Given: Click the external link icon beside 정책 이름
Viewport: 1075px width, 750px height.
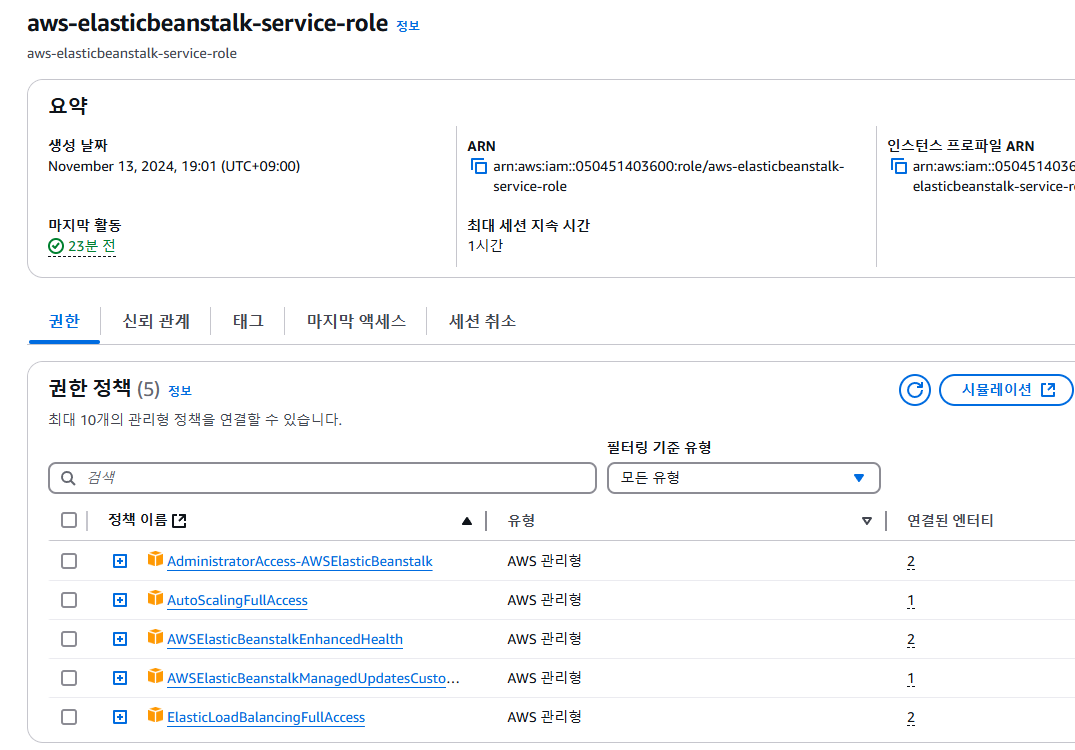Looking at the screenshot, I should click(179, 521).
